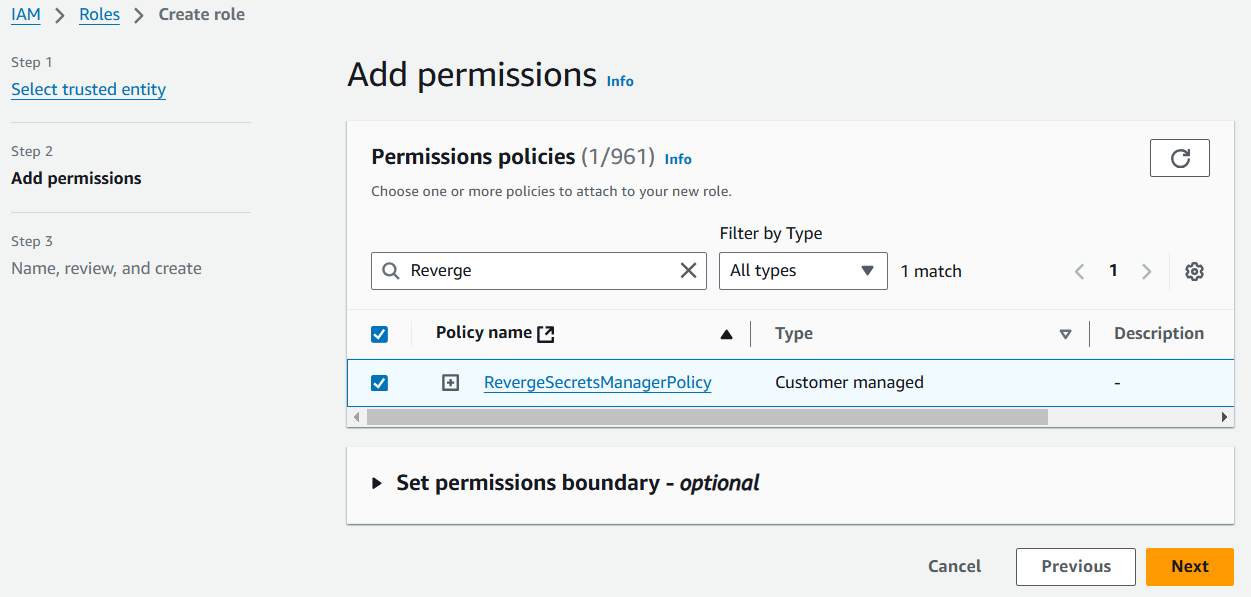The height and width of the screenshot is (597, 1251).
Task: Refresh the permissions policies list
Action: tap(1180, 158)
